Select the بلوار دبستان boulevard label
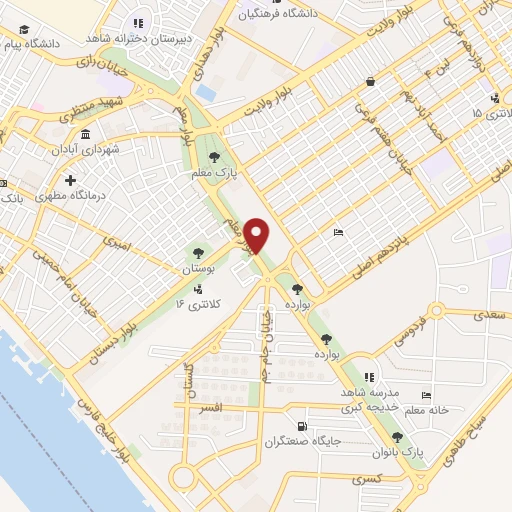Image resolution: width=512 pixels, height=512 pixels. click(x=113, y=342)
